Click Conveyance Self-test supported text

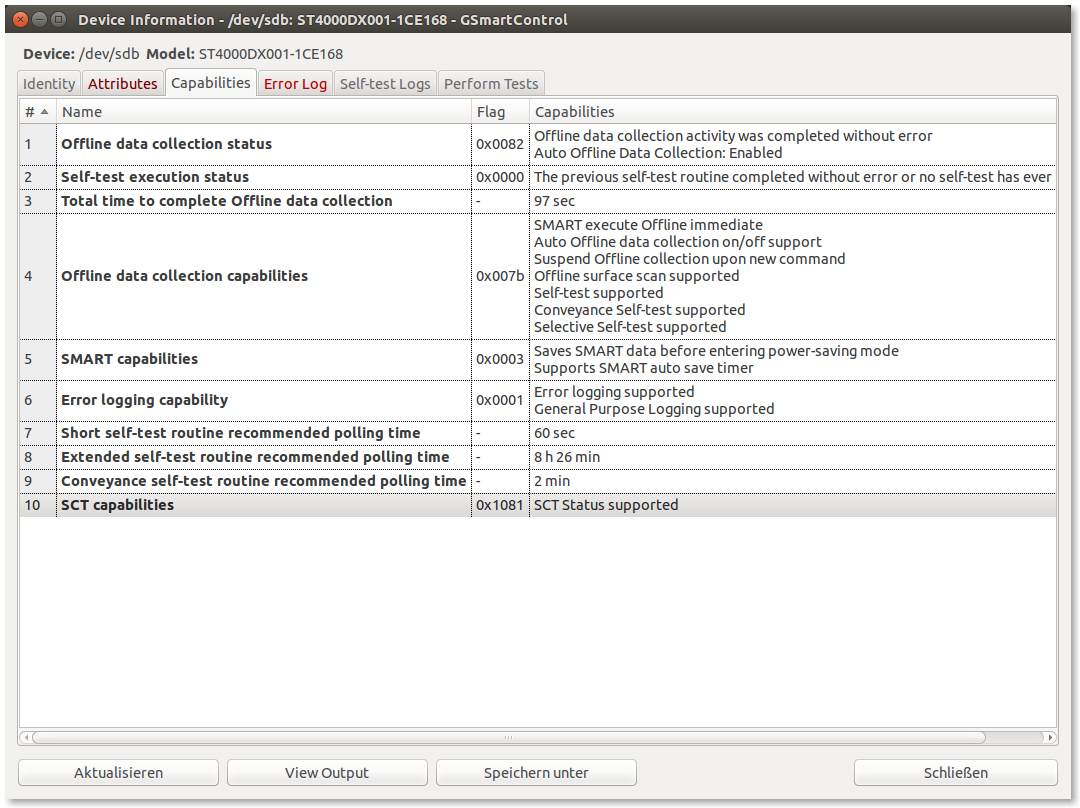pyautogui.click(x=640, y=310)
